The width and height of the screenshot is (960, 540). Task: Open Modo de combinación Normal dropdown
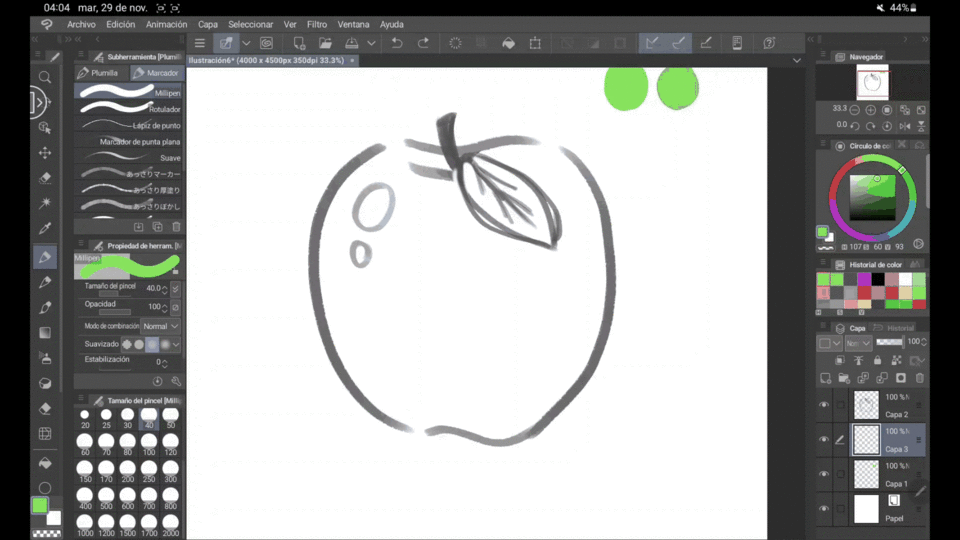point(160,326)
